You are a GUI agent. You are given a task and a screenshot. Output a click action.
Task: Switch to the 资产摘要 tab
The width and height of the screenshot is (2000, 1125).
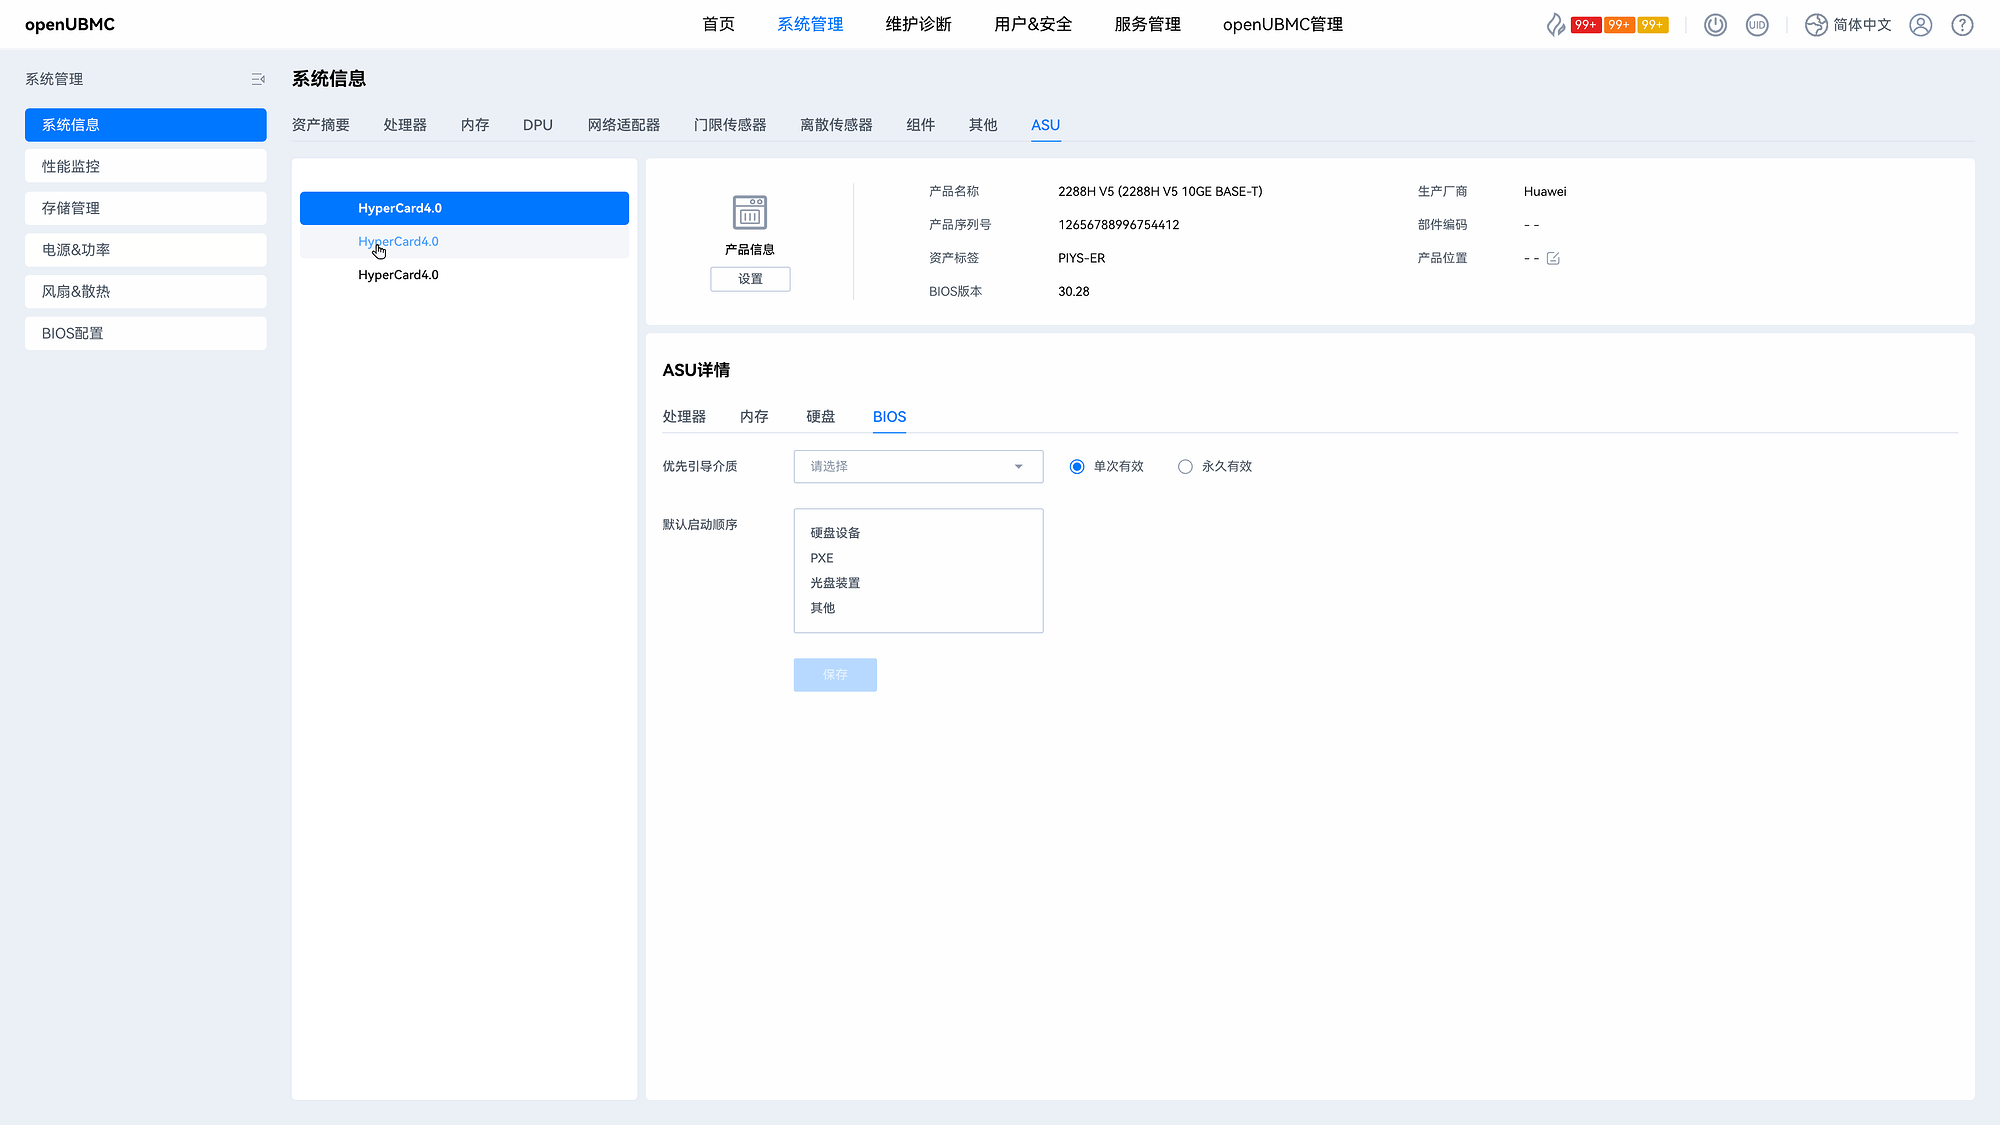tap(321, 125)
